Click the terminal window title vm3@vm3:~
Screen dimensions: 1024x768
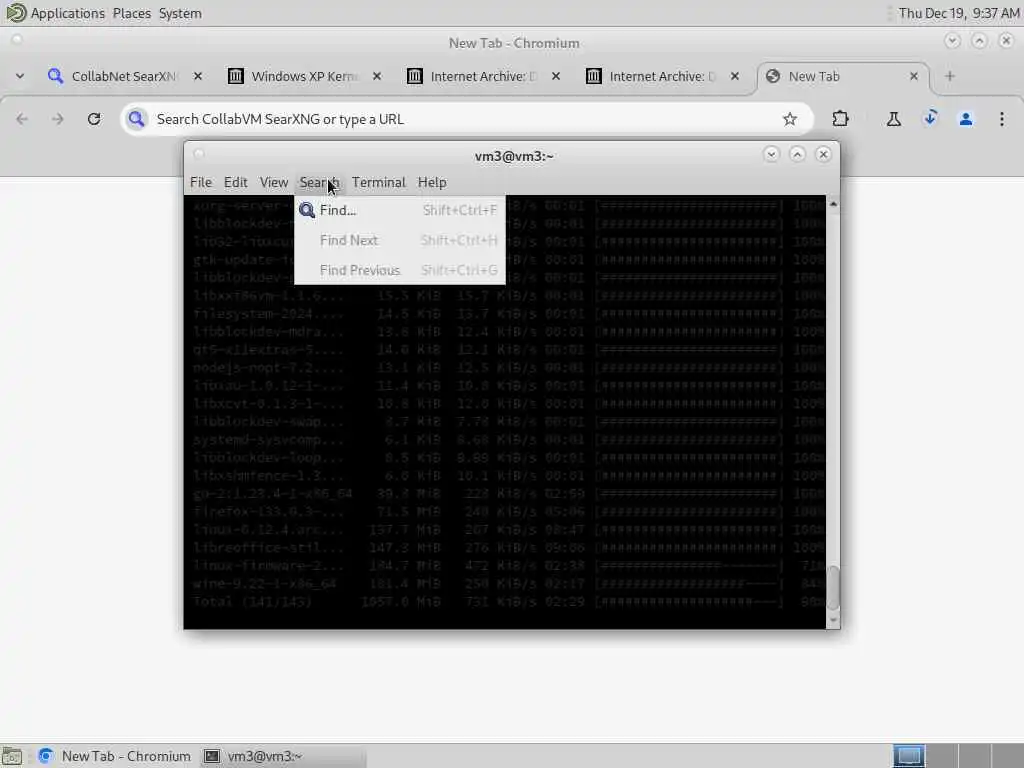[514, 156]
